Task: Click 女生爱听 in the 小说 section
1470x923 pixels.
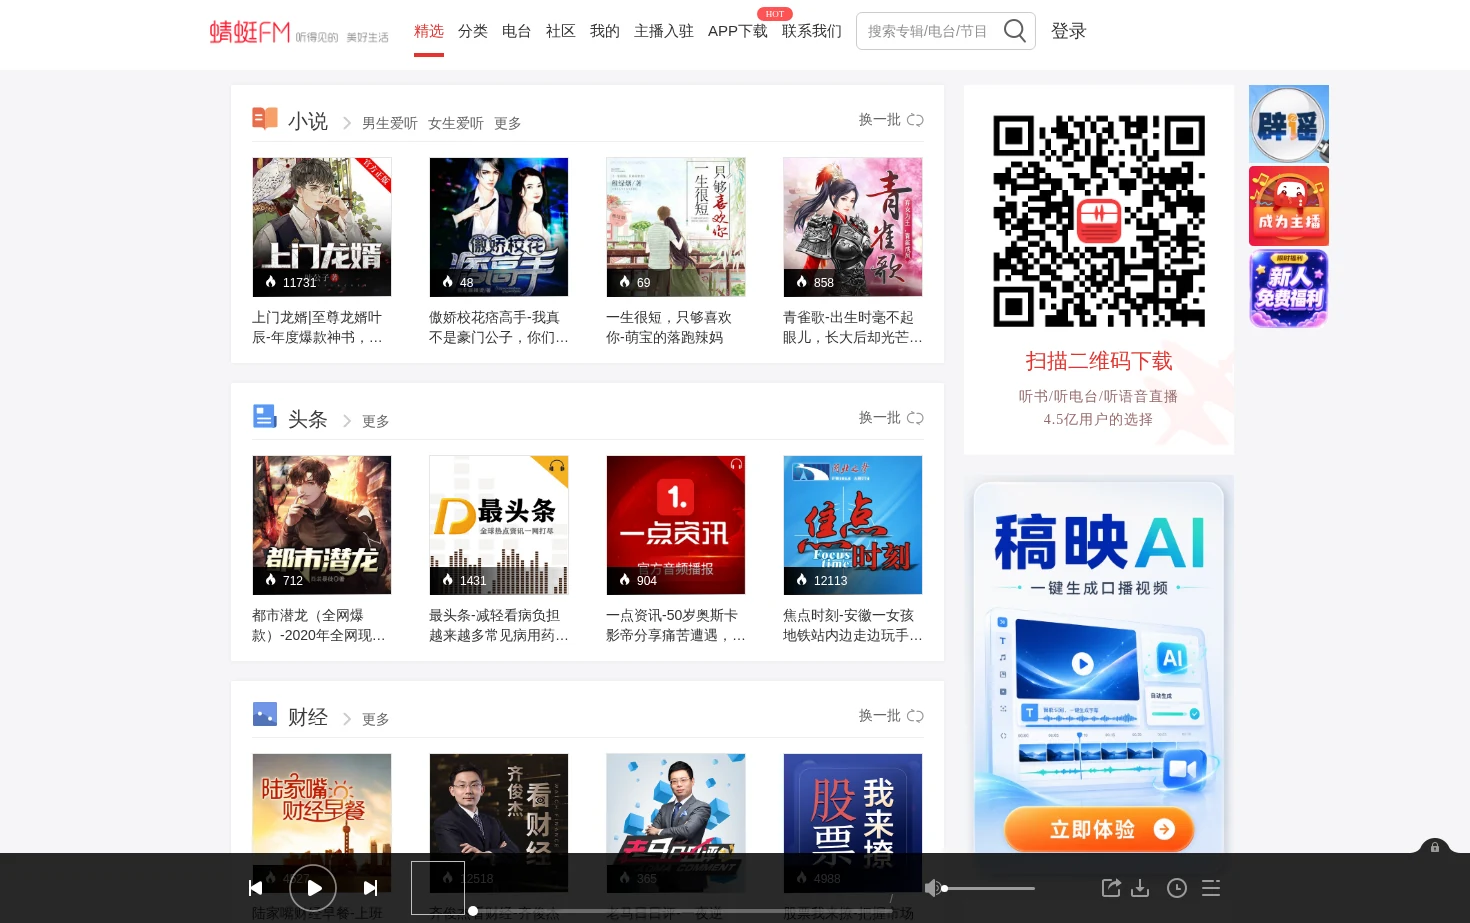Action: tap(456, 123)
